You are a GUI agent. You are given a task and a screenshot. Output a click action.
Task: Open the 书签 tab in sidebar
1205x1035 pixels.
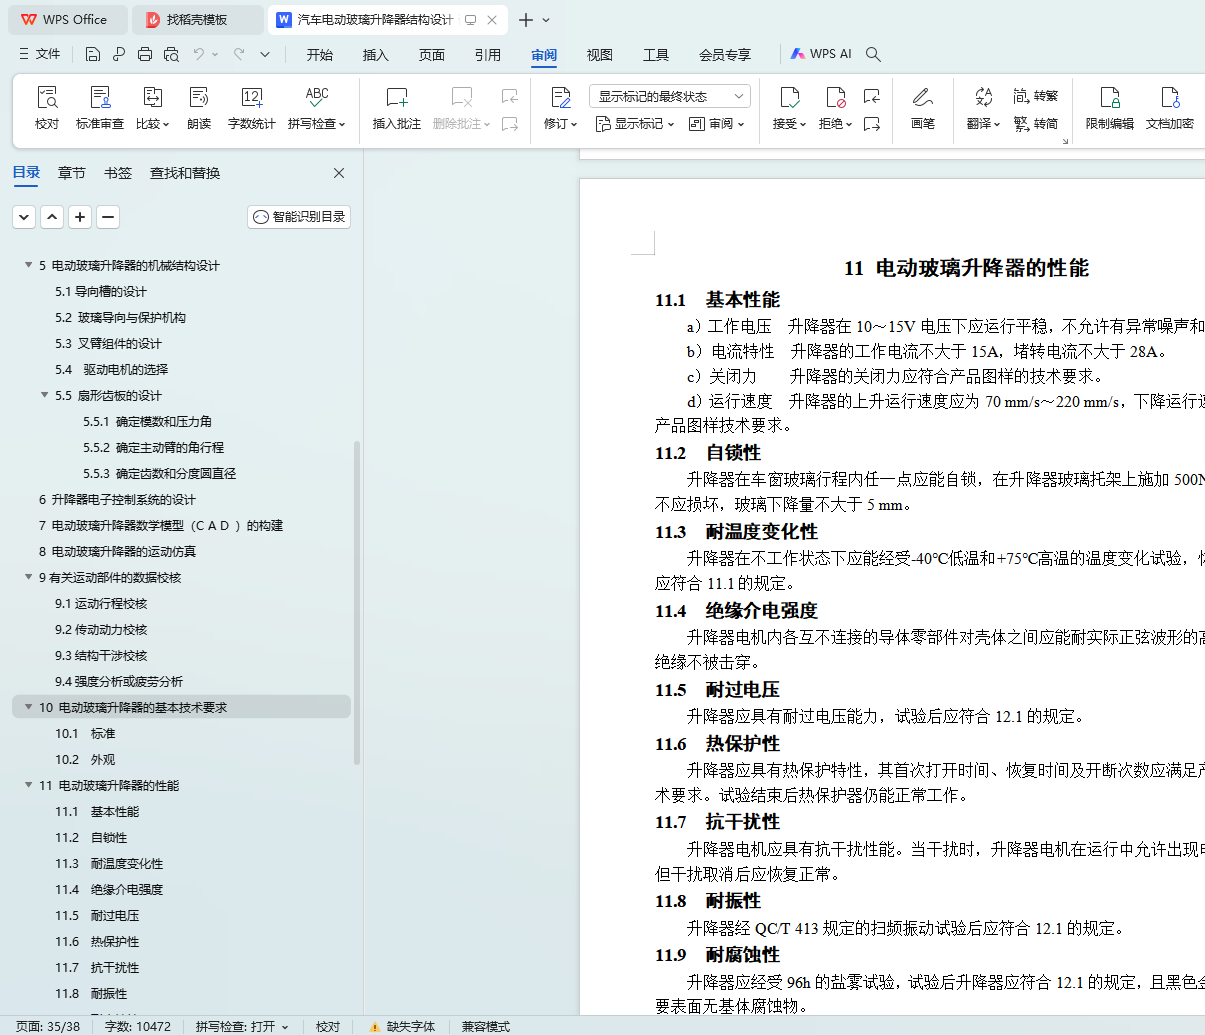(x=118, y=173)
